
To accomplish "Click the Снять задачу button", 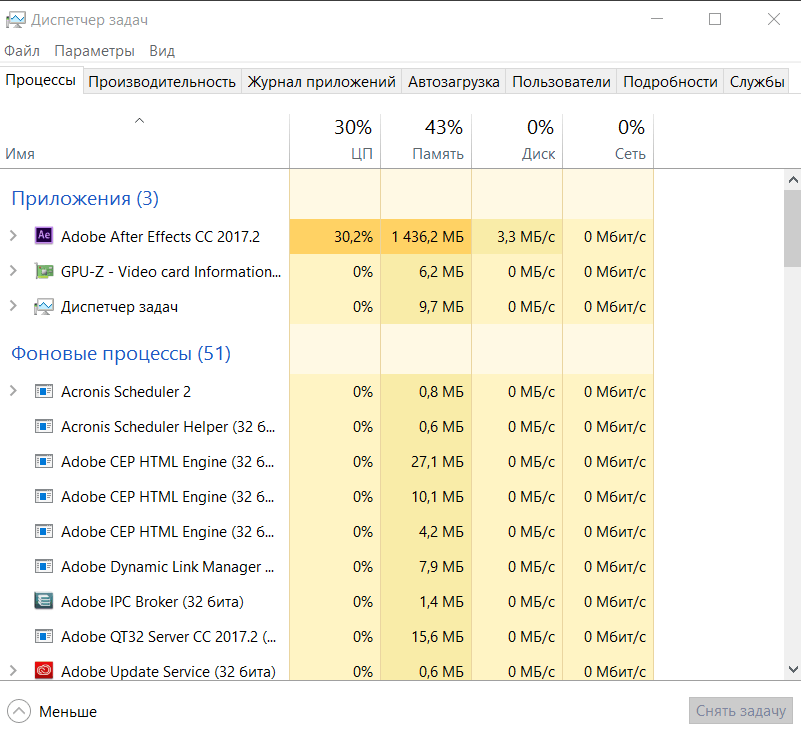I will pos(741,711).
